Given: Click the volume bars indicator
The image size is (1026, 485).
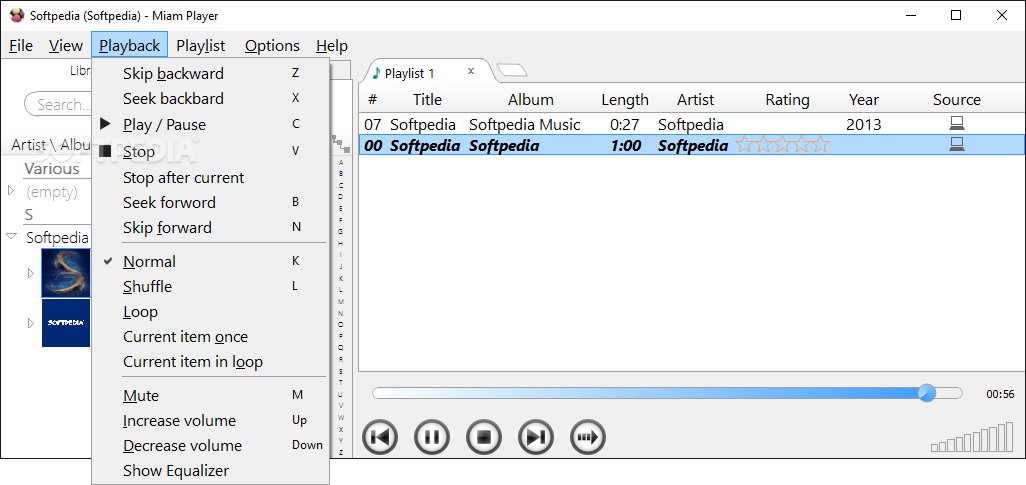Looking at the screenshot, I should (972, 438).
